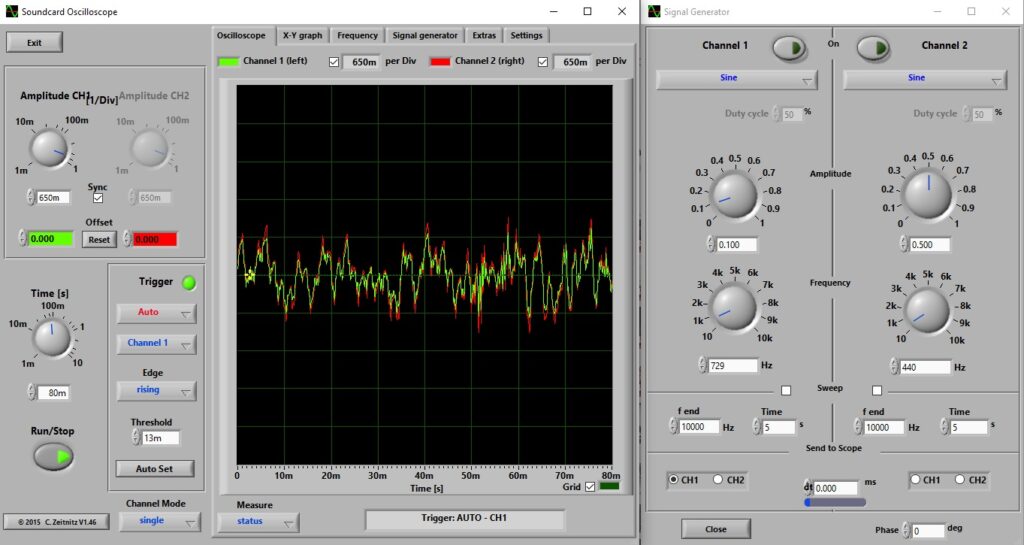Click the Amplitude CH1 knob
Image resolution: width=1024 pixels, height=545 pixels.
49,149
